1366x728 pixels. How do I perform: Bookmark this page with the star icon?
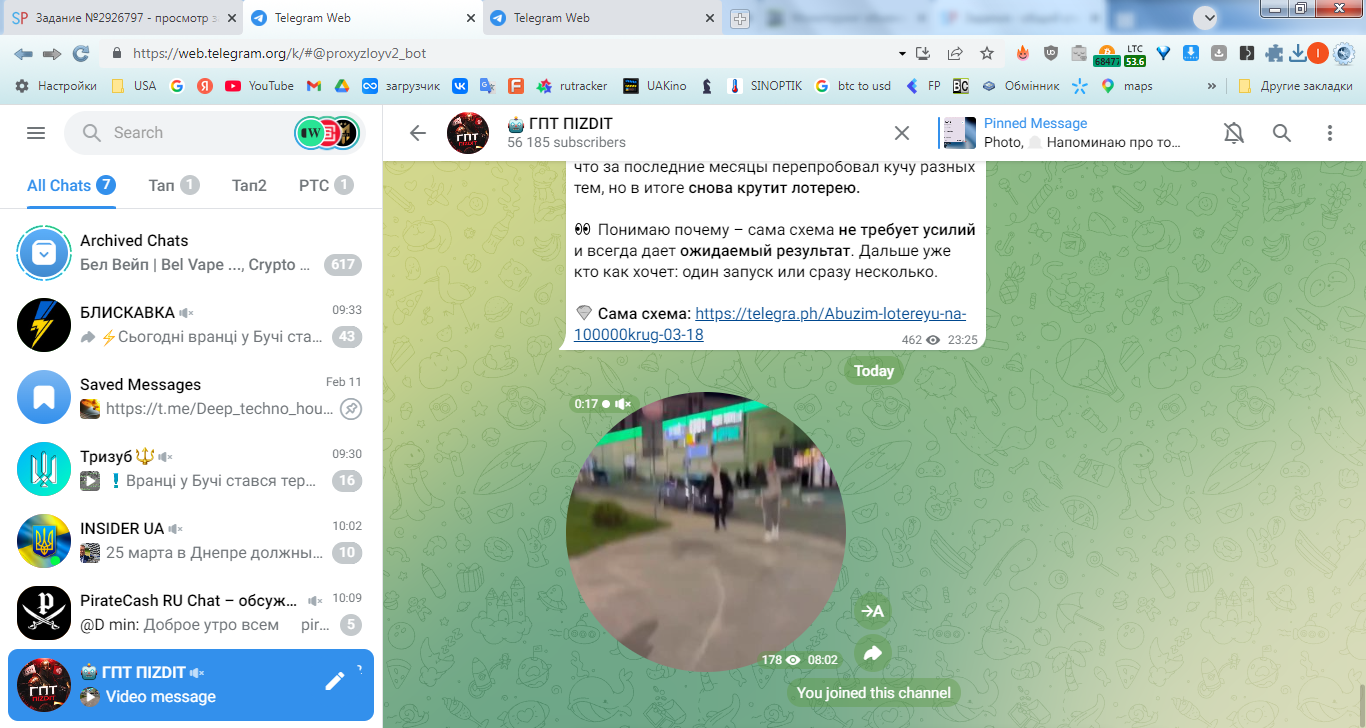(x=987, y=53)
